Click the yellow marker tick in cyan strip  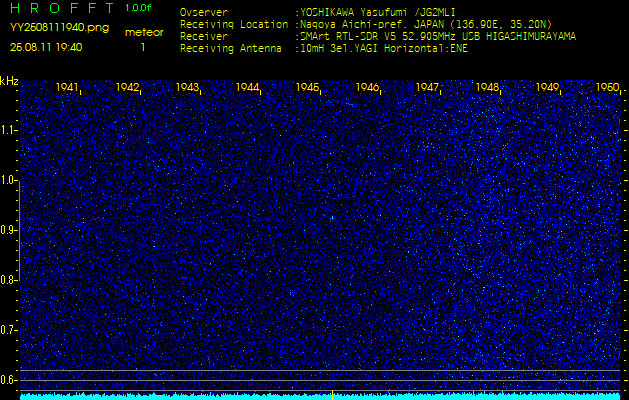pyautogui.click(x=333, y=395)
